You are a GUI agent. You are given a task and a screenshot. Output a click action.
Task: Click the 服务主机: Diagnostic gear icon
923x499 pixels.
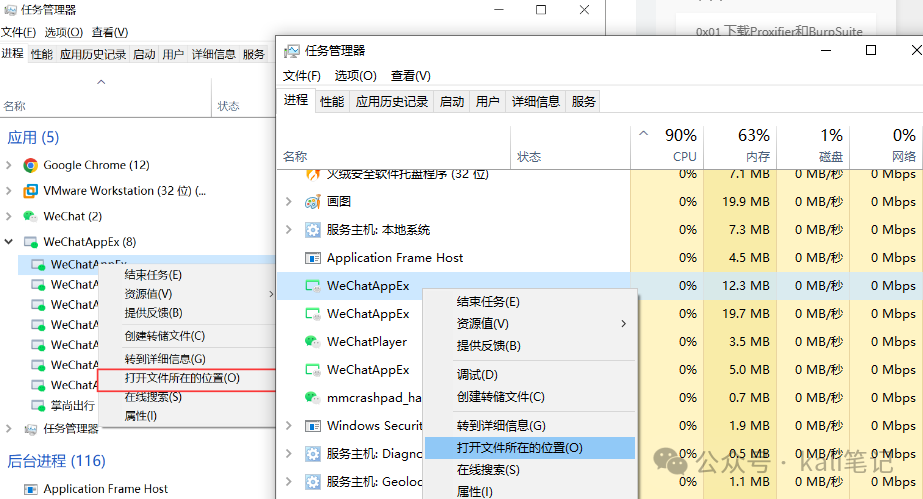(x=313, y=454)
